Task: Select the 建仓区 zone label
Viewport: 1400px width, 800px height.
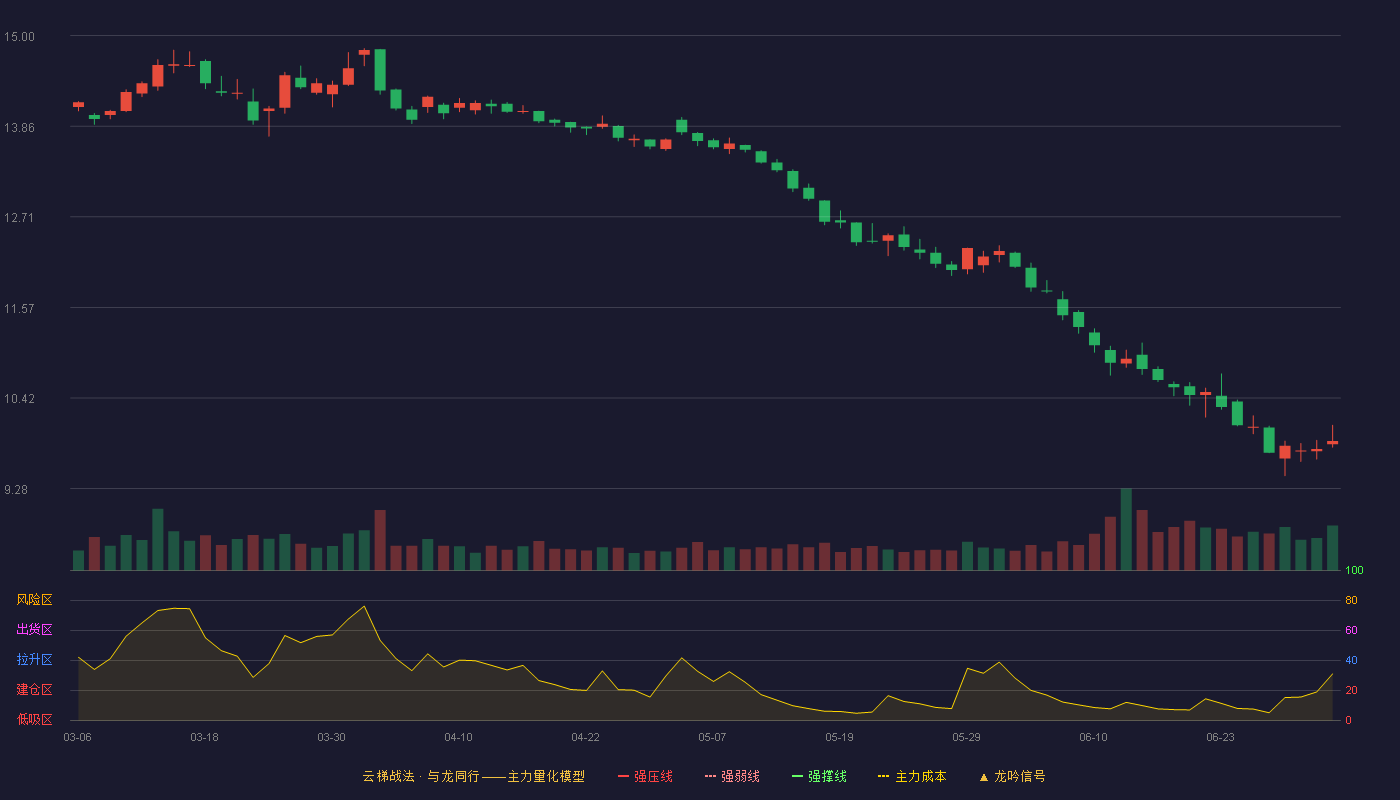Action: click(x=34, y=690)
